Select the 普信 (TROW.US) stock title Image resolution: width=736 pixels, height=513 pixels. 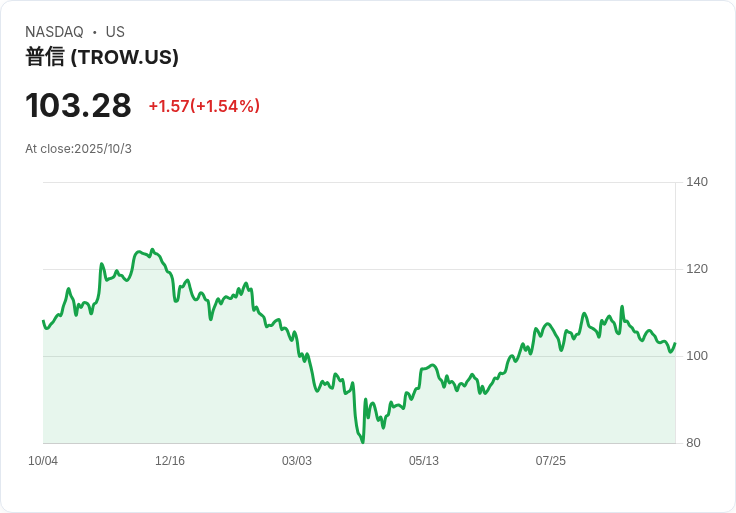point(102,57)
